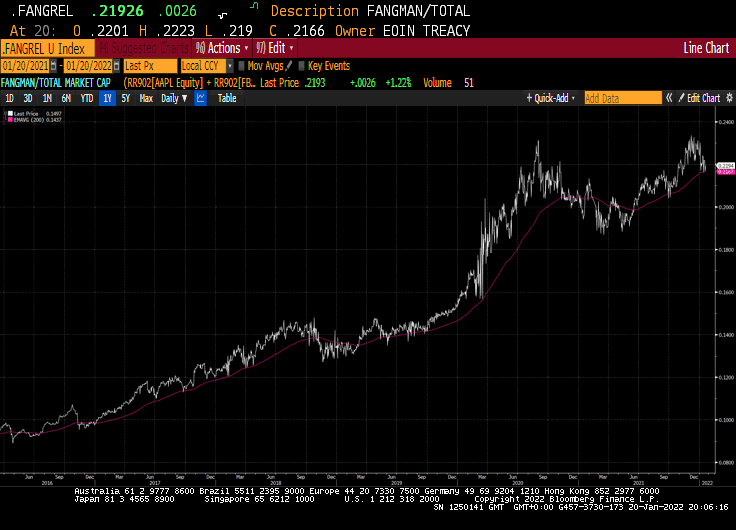Image resolution: width=736 pixels, height=530 pixels.
Task: Click the double-chevron collapse icon
Action: pos(669,98)
